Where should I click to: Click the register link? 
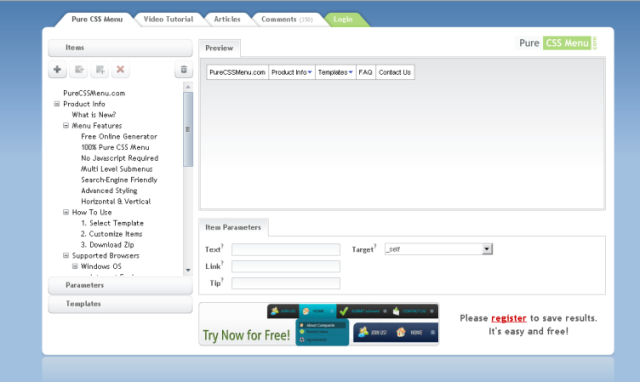509,318
